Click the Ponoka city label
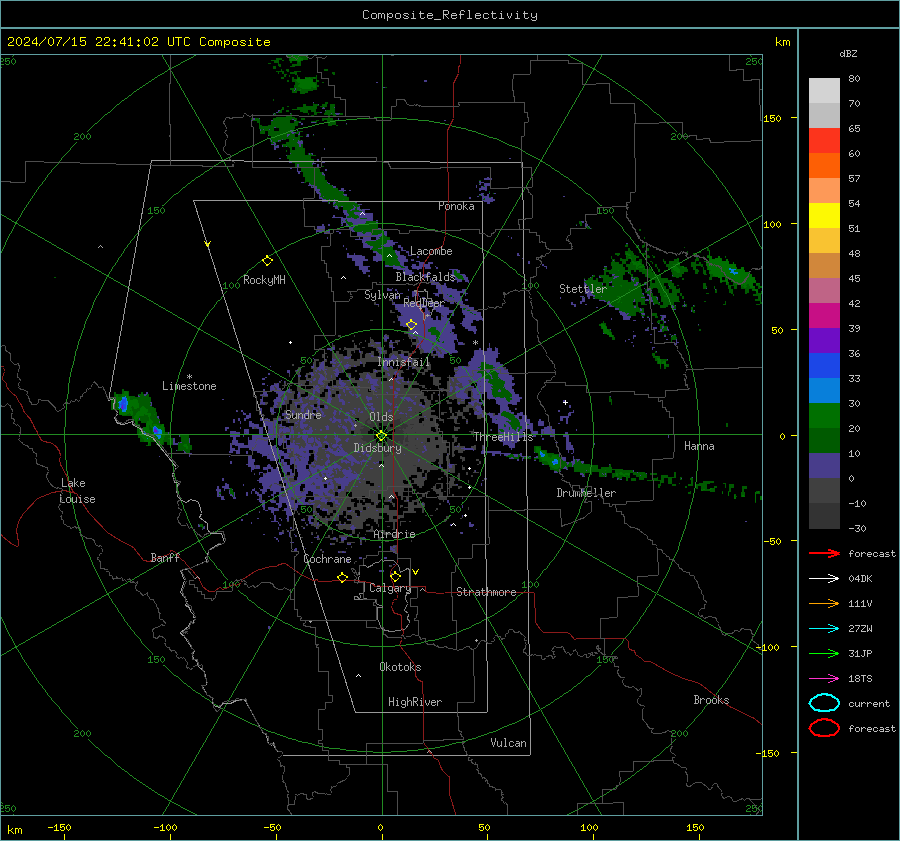 pyautogui.click(x=456, y=206)
